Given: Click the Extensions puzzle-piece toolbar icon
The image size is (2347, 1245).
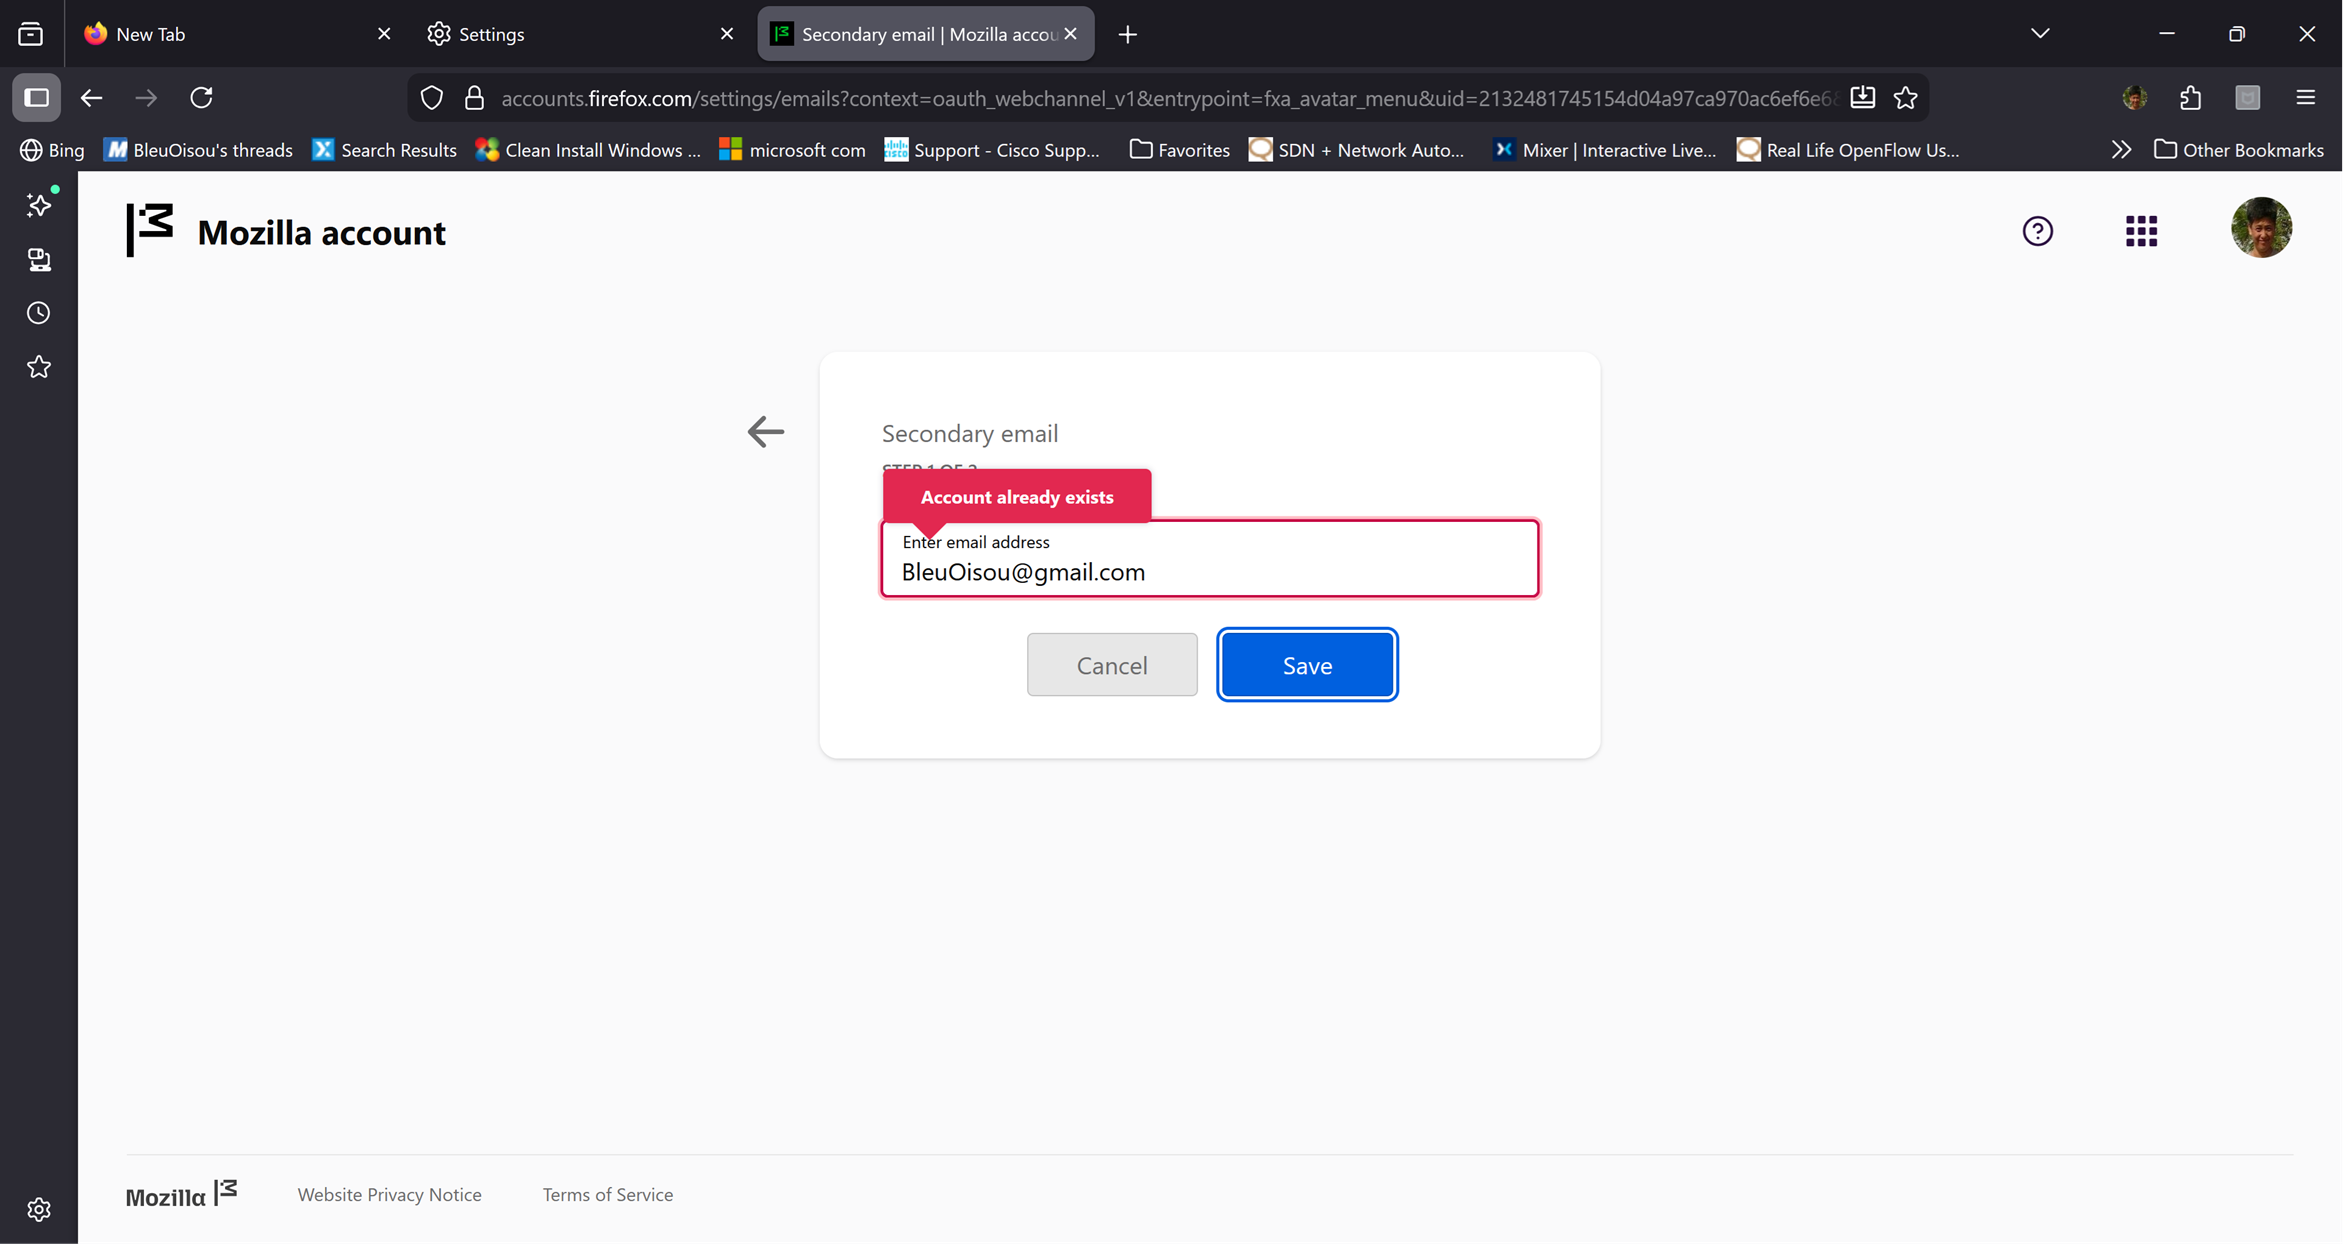Looking at the screenshot, I should coord(2190,97).
